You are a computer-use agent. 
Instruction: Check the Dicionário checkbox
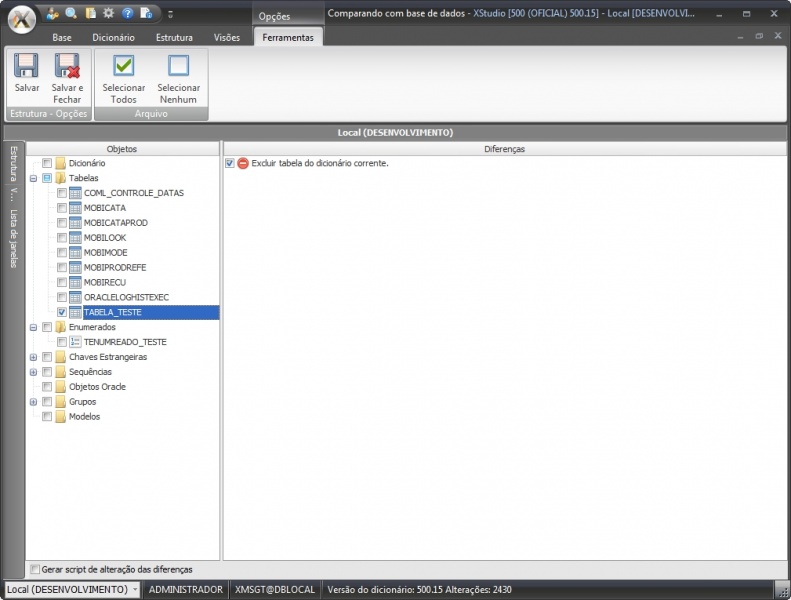pyautogui.click(x=47, y=163)
